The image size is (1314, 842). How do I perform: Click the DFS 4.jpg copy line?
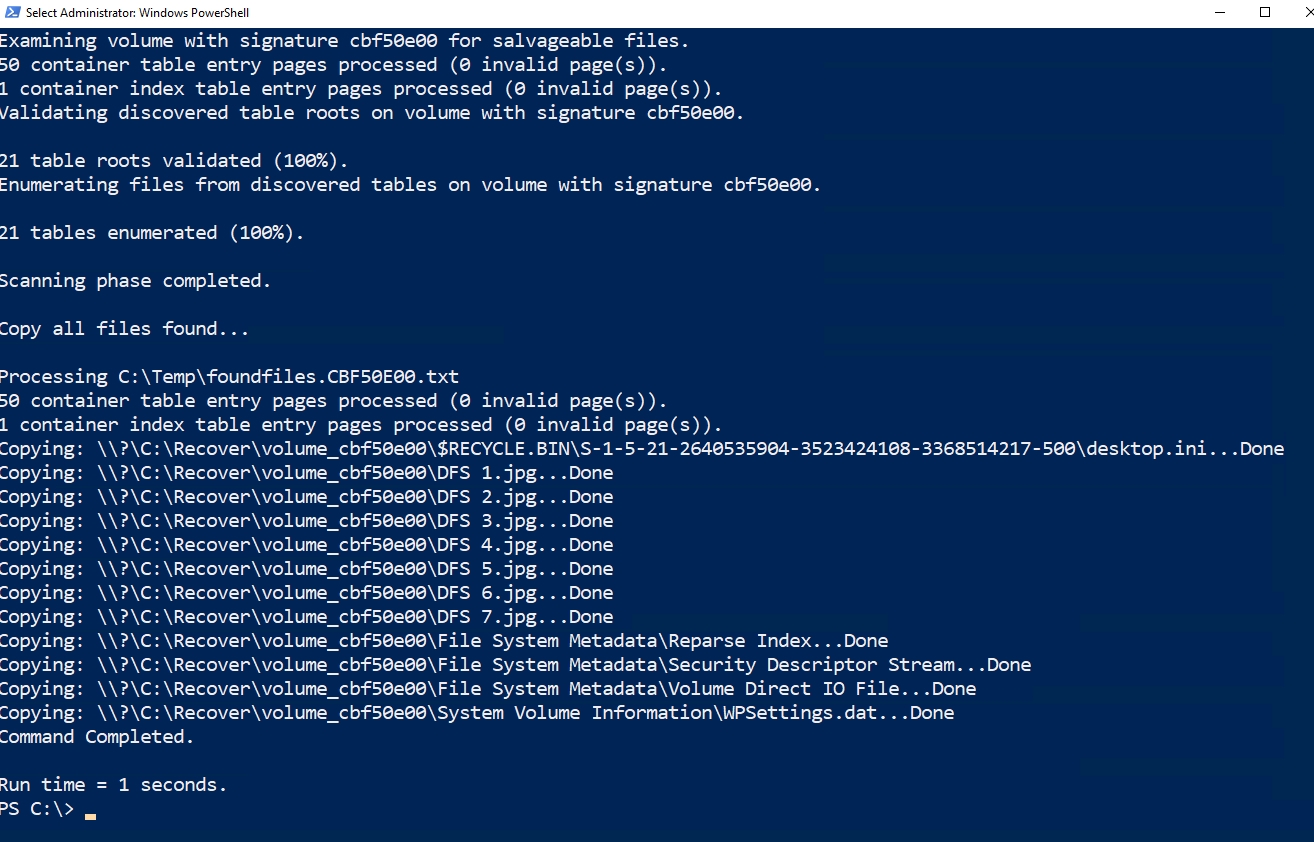click(306, 545)
